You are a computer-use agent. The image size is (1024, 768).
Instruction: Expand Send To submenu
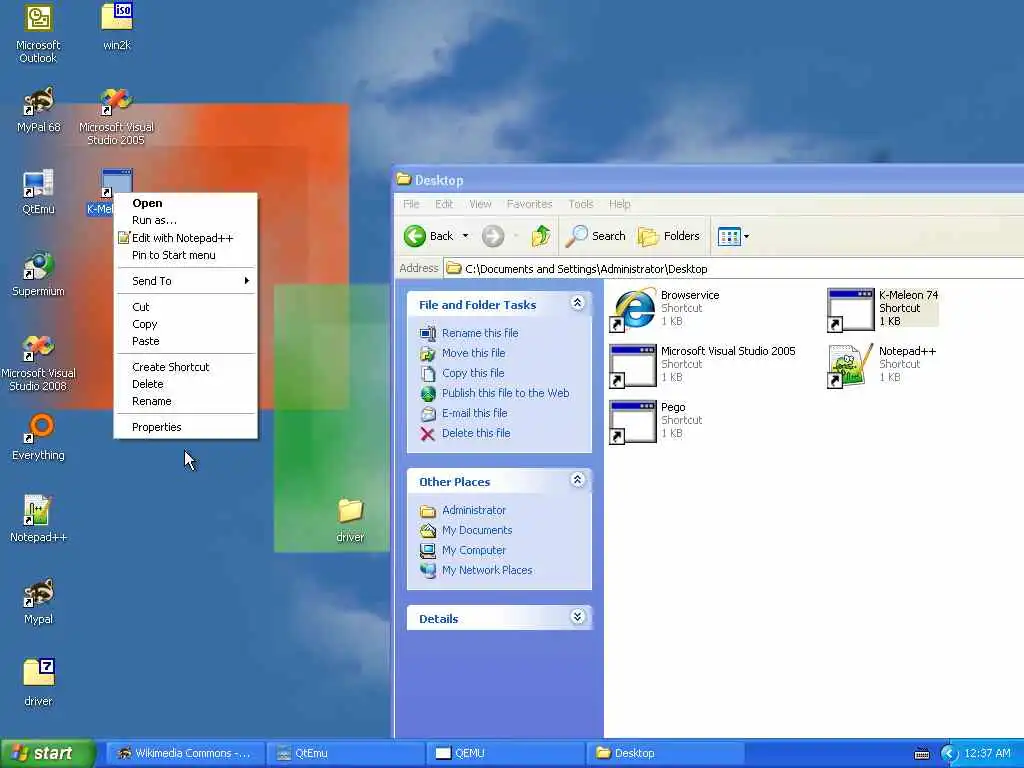pos(185,281)
